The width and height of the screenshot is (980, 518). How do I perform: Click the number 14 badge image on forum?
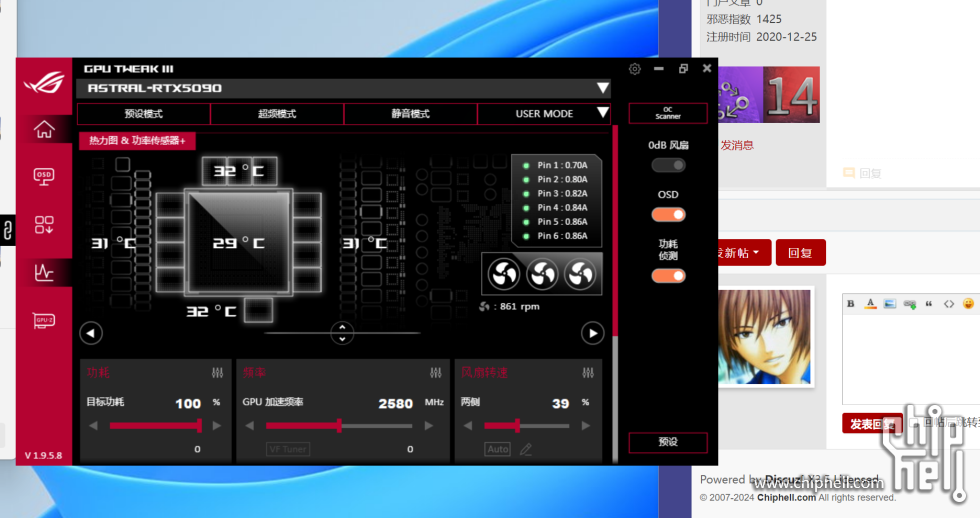tap(791, 95)
